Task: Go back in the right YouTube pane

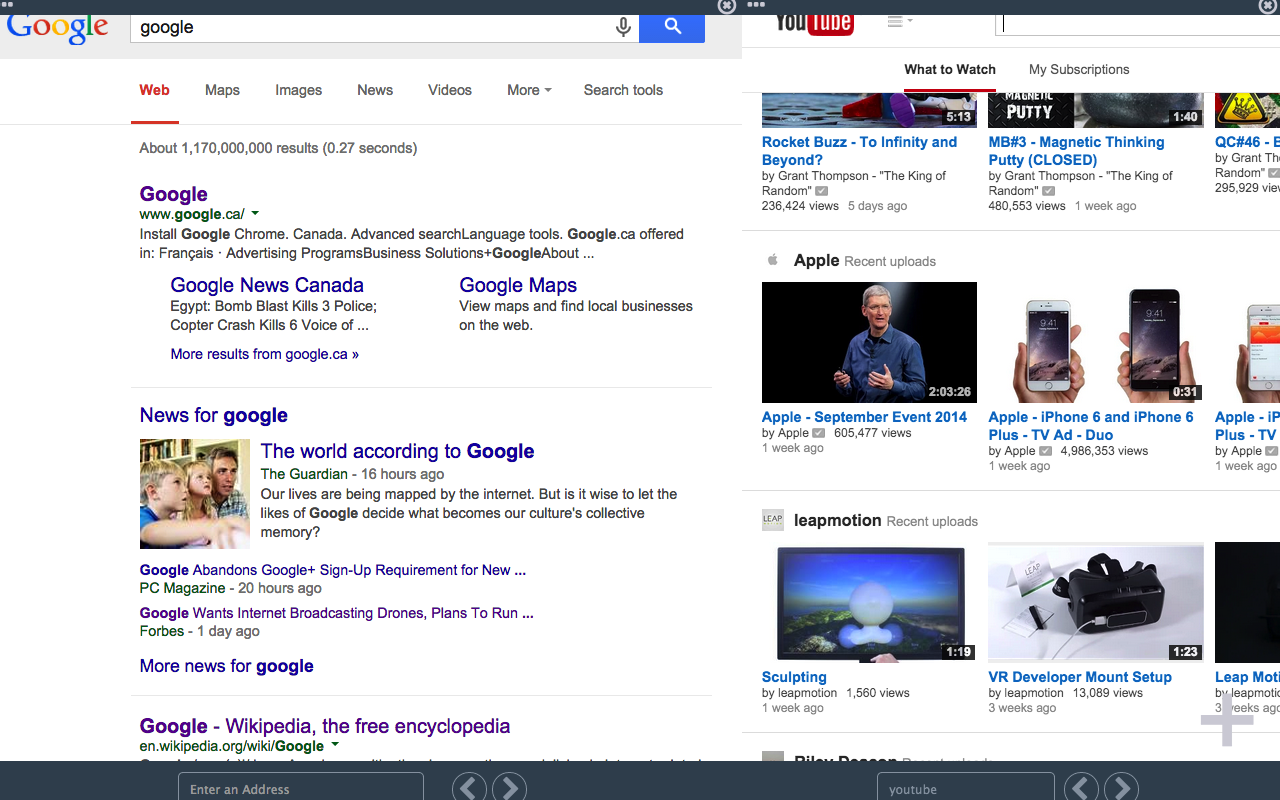Action: pos(1081,788)
